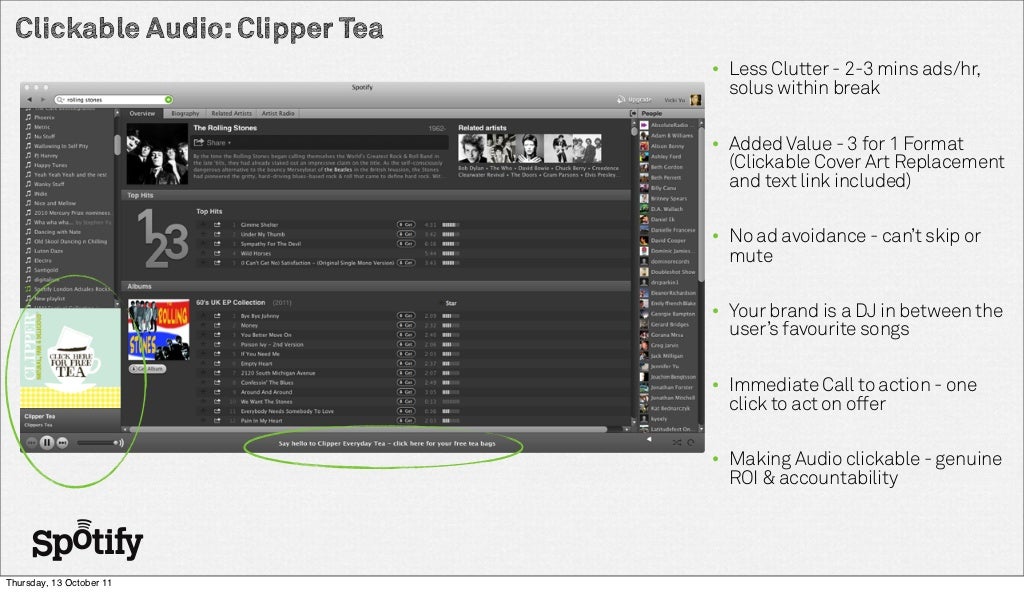Collapse the People sidebar panel

tap(633, 113)
